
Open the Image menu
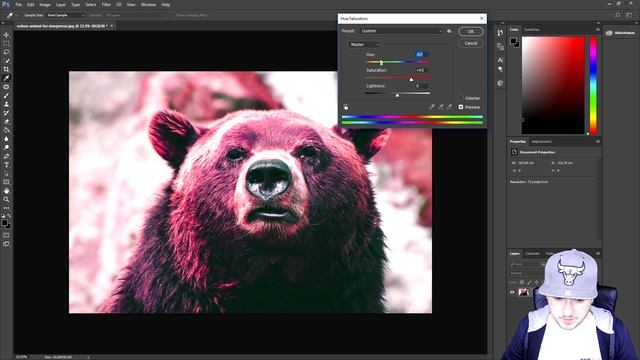(45, 4)
